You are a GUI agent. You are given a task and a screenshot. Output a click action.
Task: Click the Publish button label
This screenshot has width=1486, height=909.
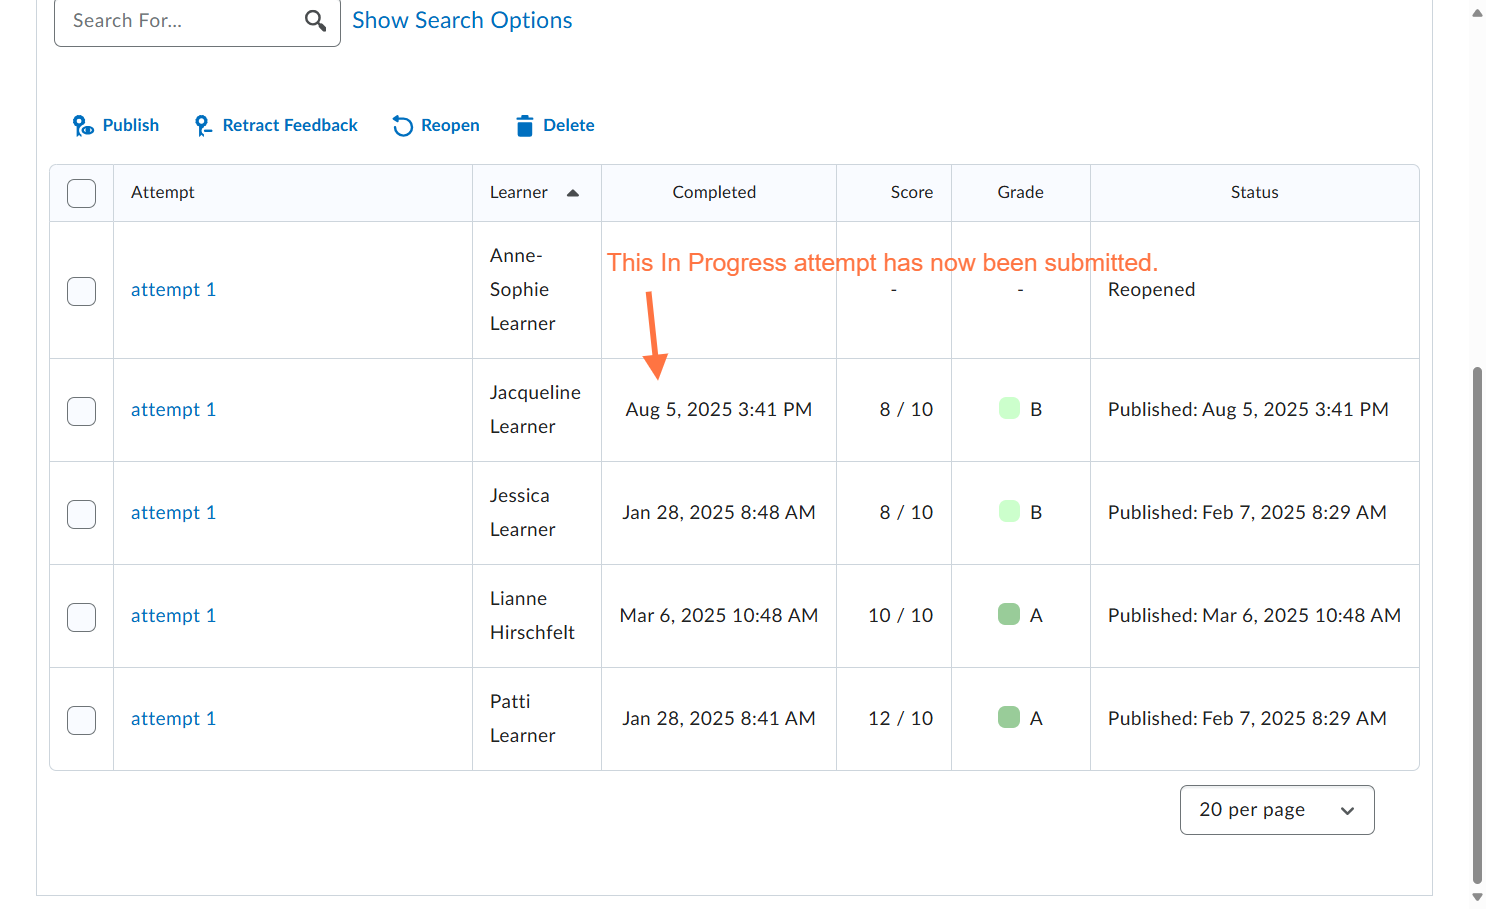(x=131, y=125)
